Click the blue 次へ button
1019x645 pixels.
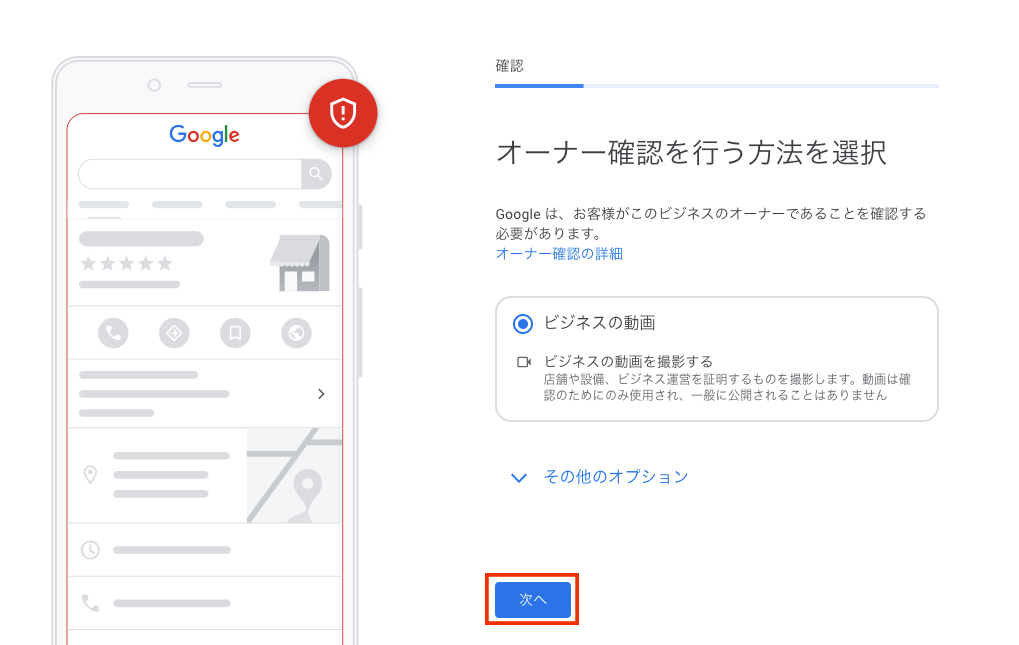(533, 600)
